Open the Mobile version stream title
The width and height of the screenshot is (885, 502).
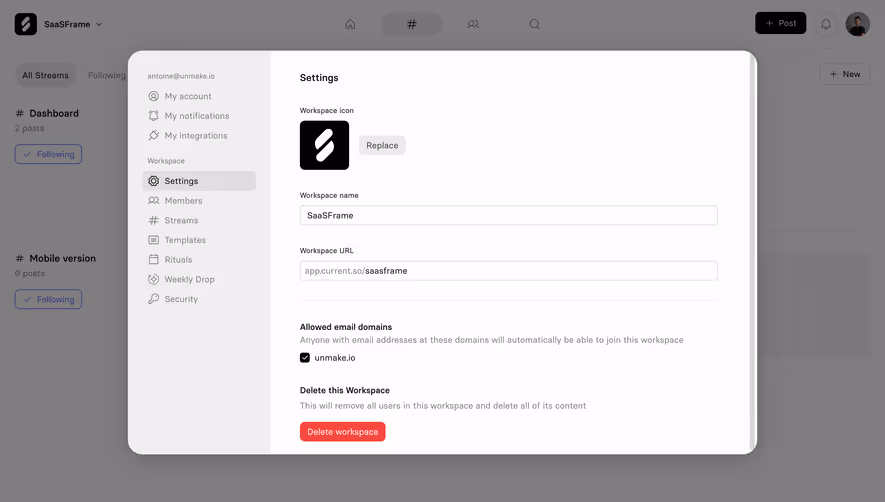[x=63, y=259]
